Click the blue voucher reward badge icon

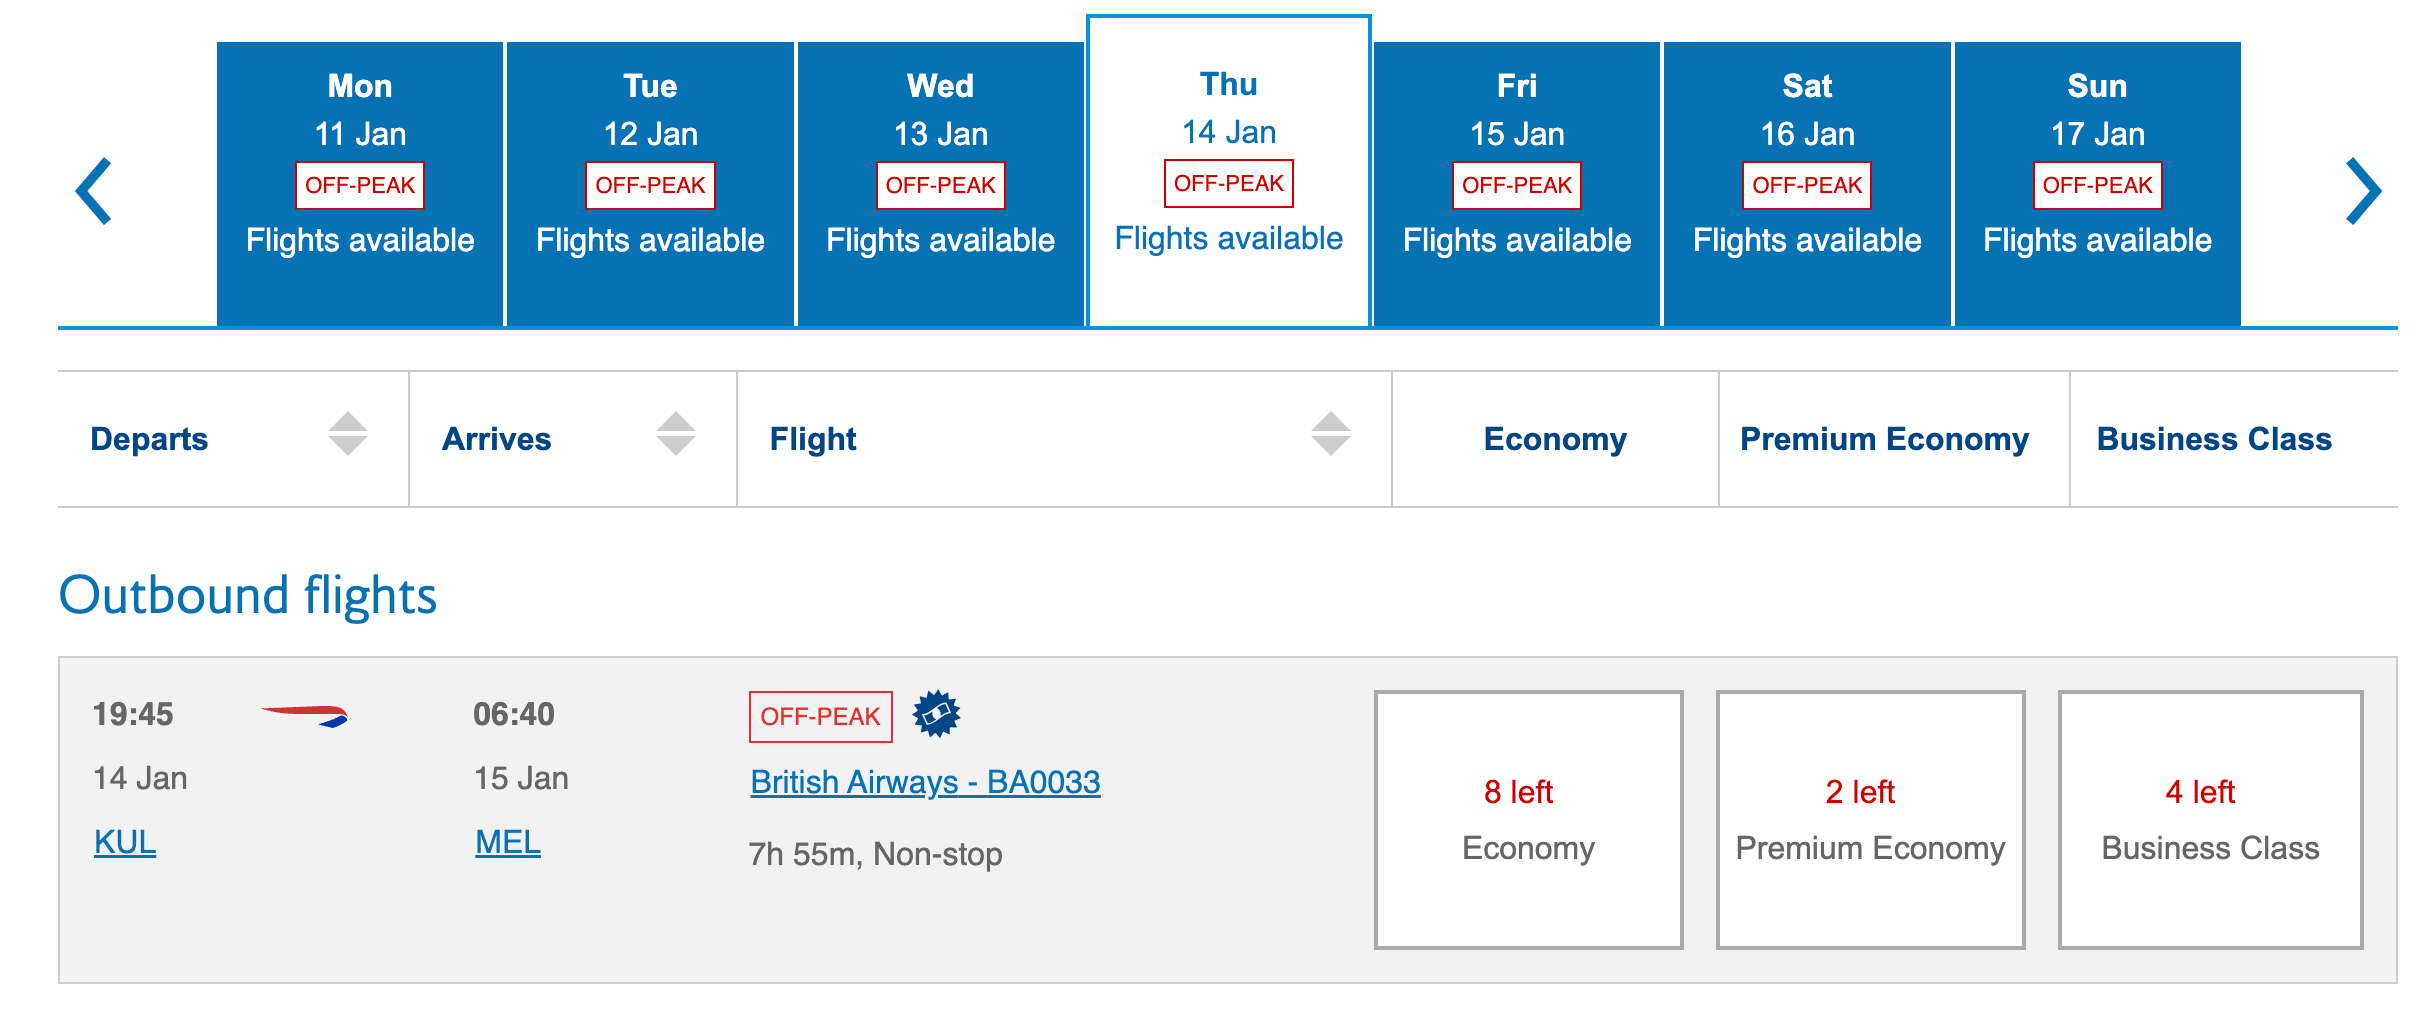[937, 714]
